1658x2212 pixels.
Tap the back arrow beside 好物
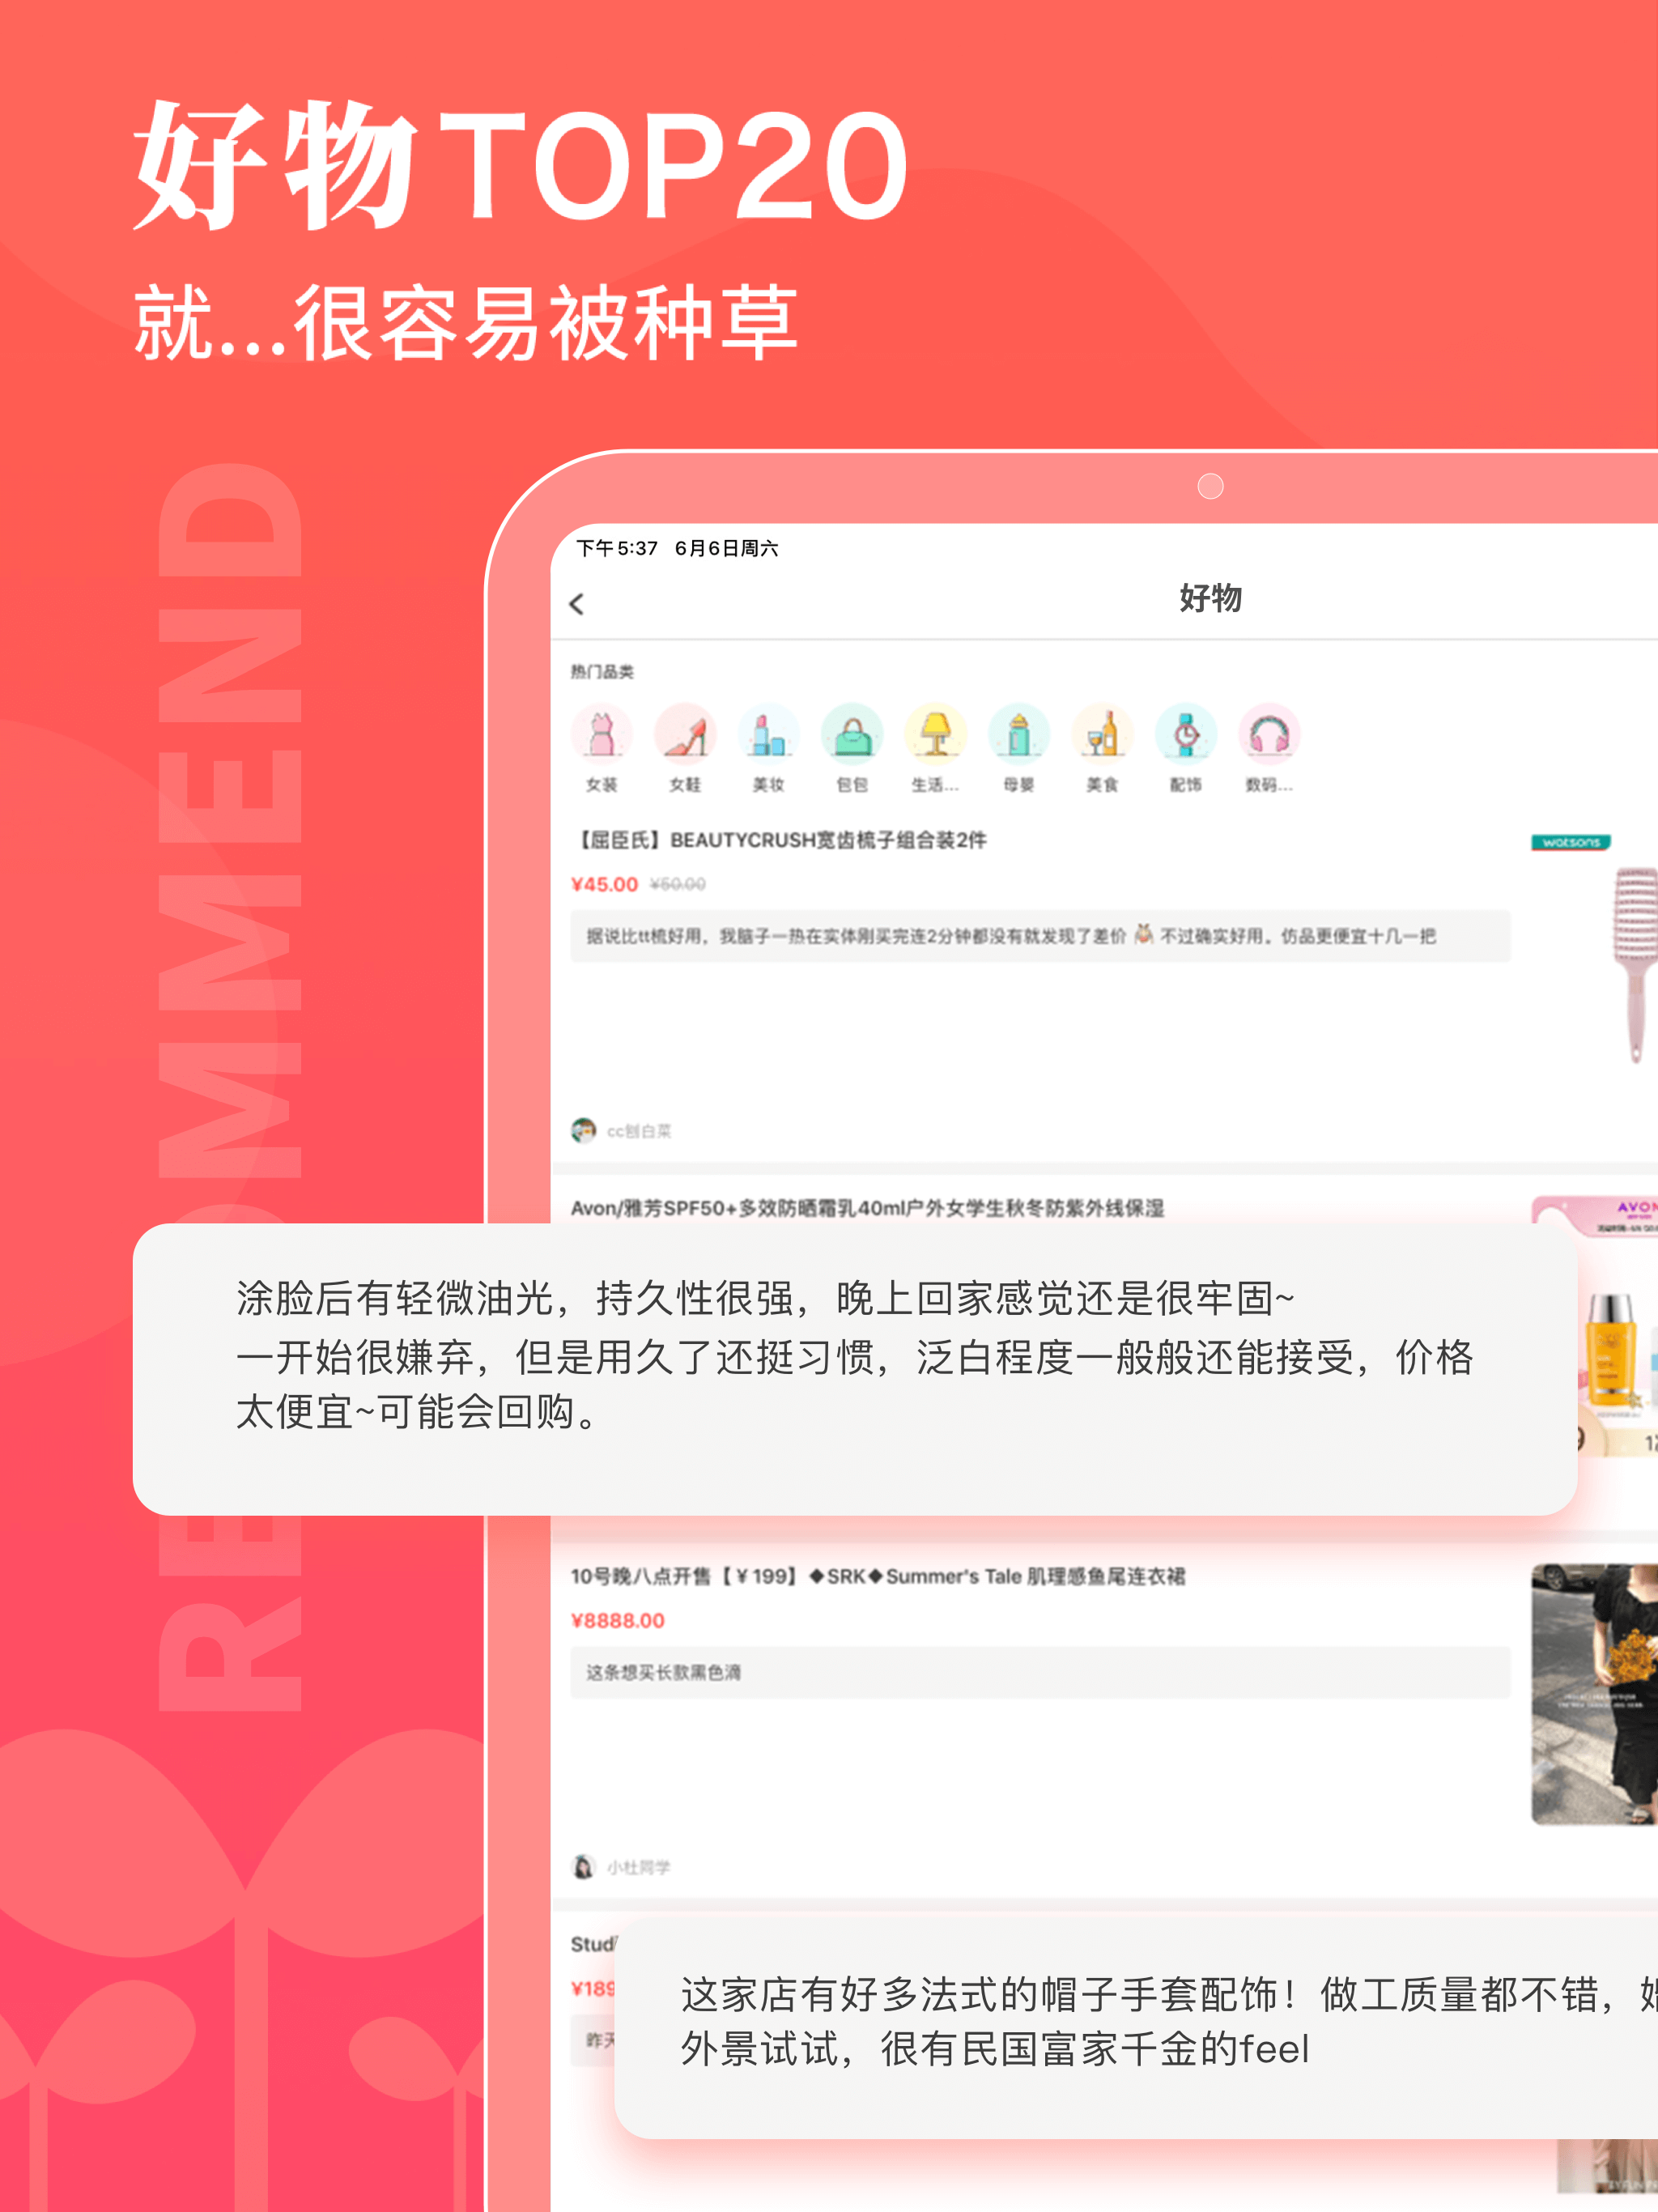576,604
